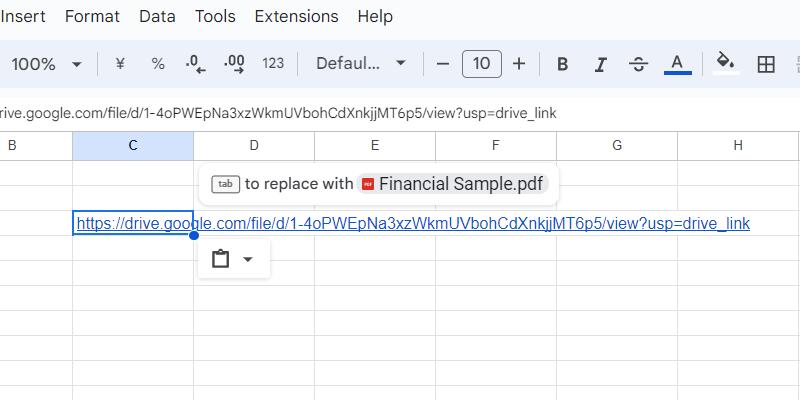The image size is (800, 400).
Task: Open the drive.google.com hyperlink in cell
Action: pos(413,223)
